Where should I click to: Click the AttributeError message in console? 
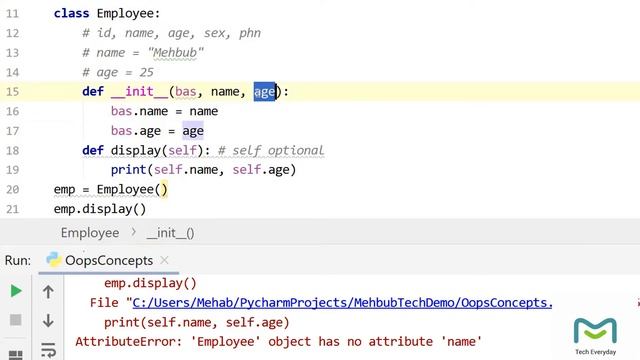[x=278, y=342]
